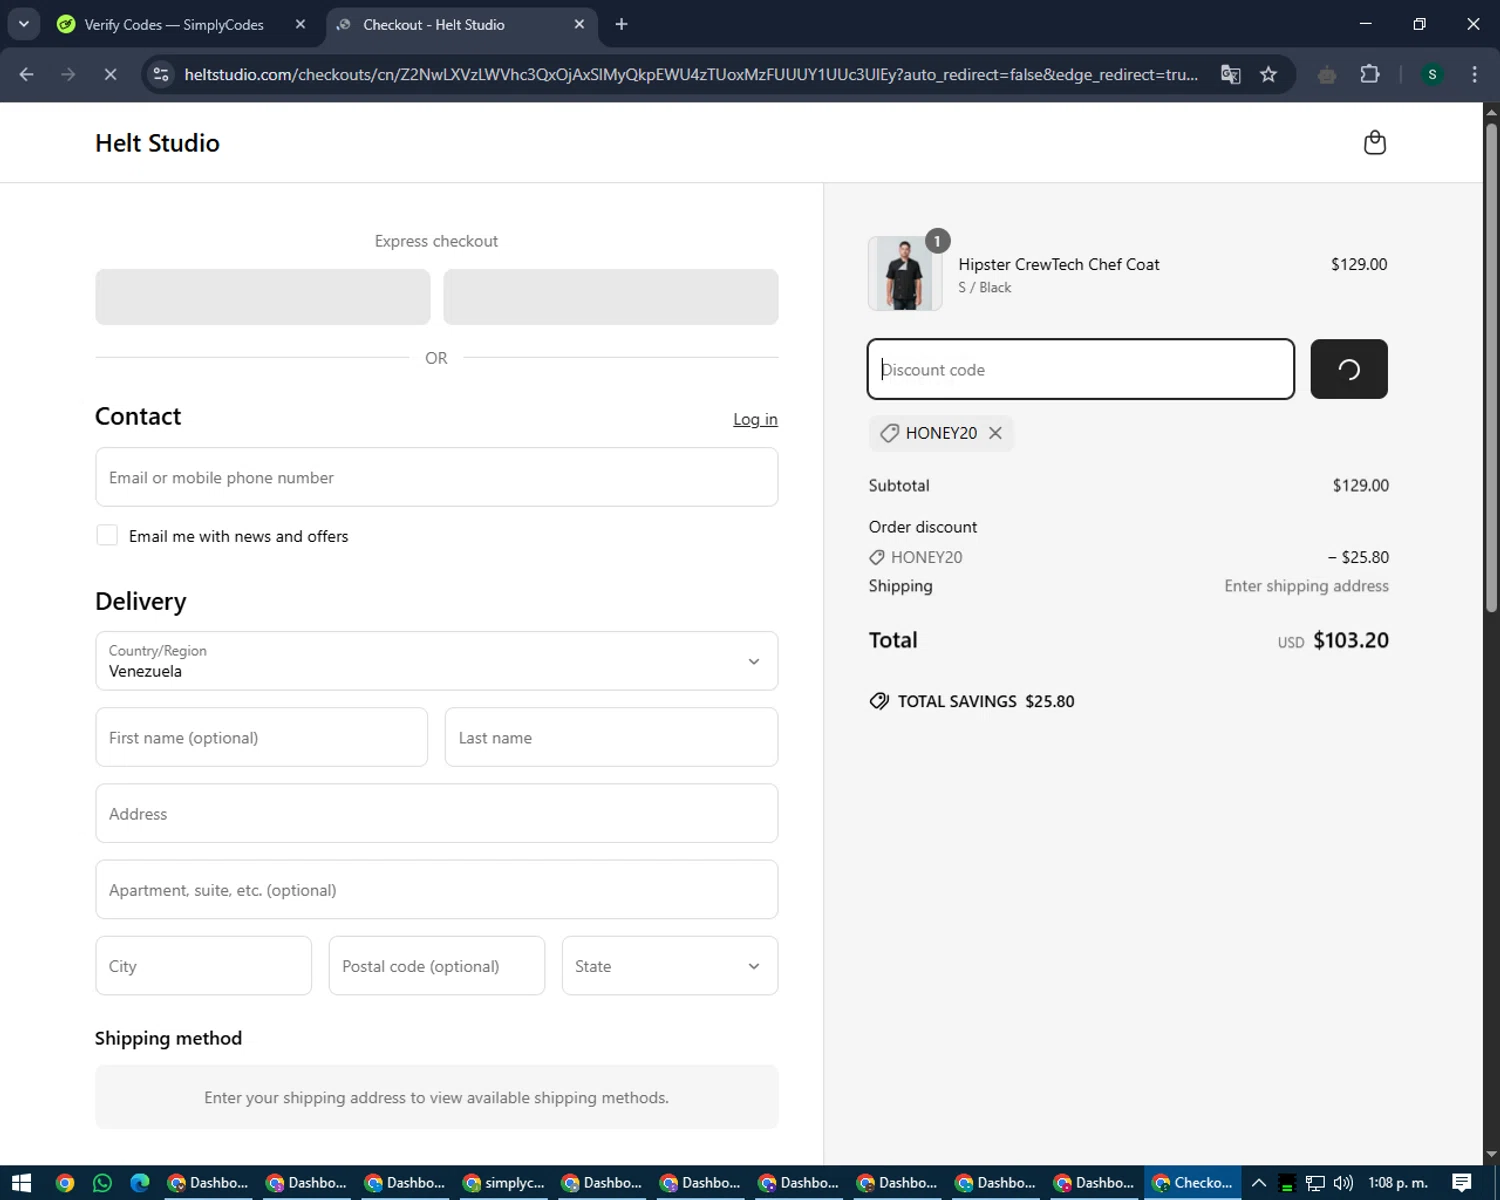Remove the HONEY20 discount tag

(995, 433)
